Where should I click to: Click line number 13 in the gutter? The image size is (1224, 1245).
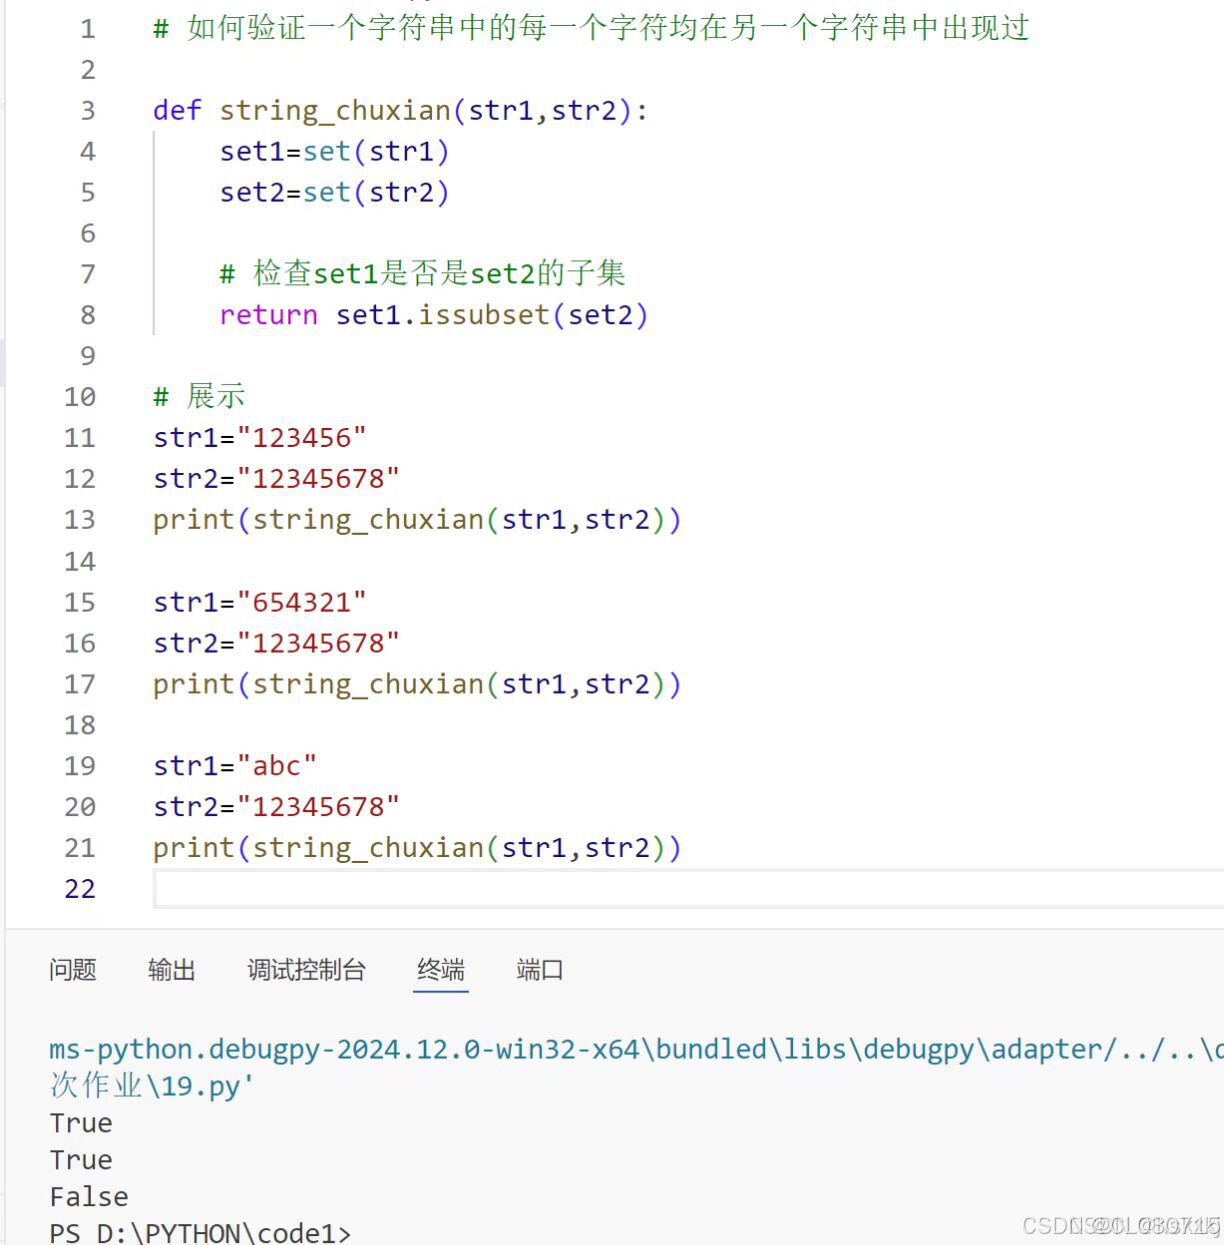(80, 520)
